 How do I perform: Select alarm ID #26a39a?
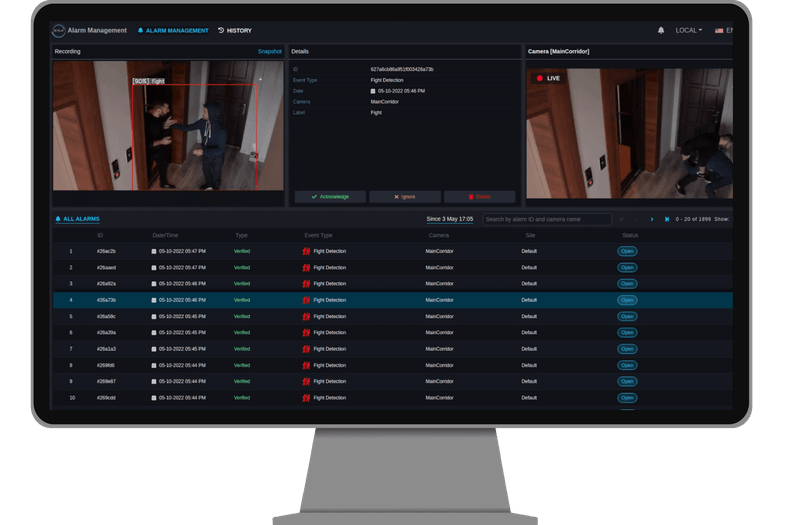click(106, 332)
